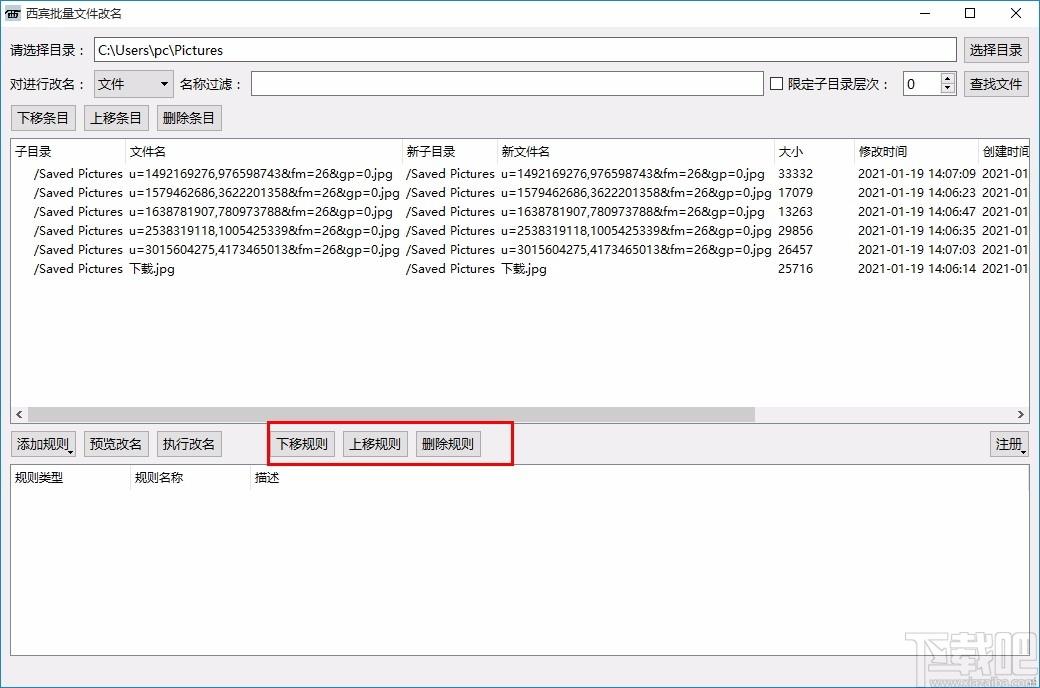The image size is (1040, 688).
Task: Select file row u=1579462686,3622201358
Action: coord(519,192)
